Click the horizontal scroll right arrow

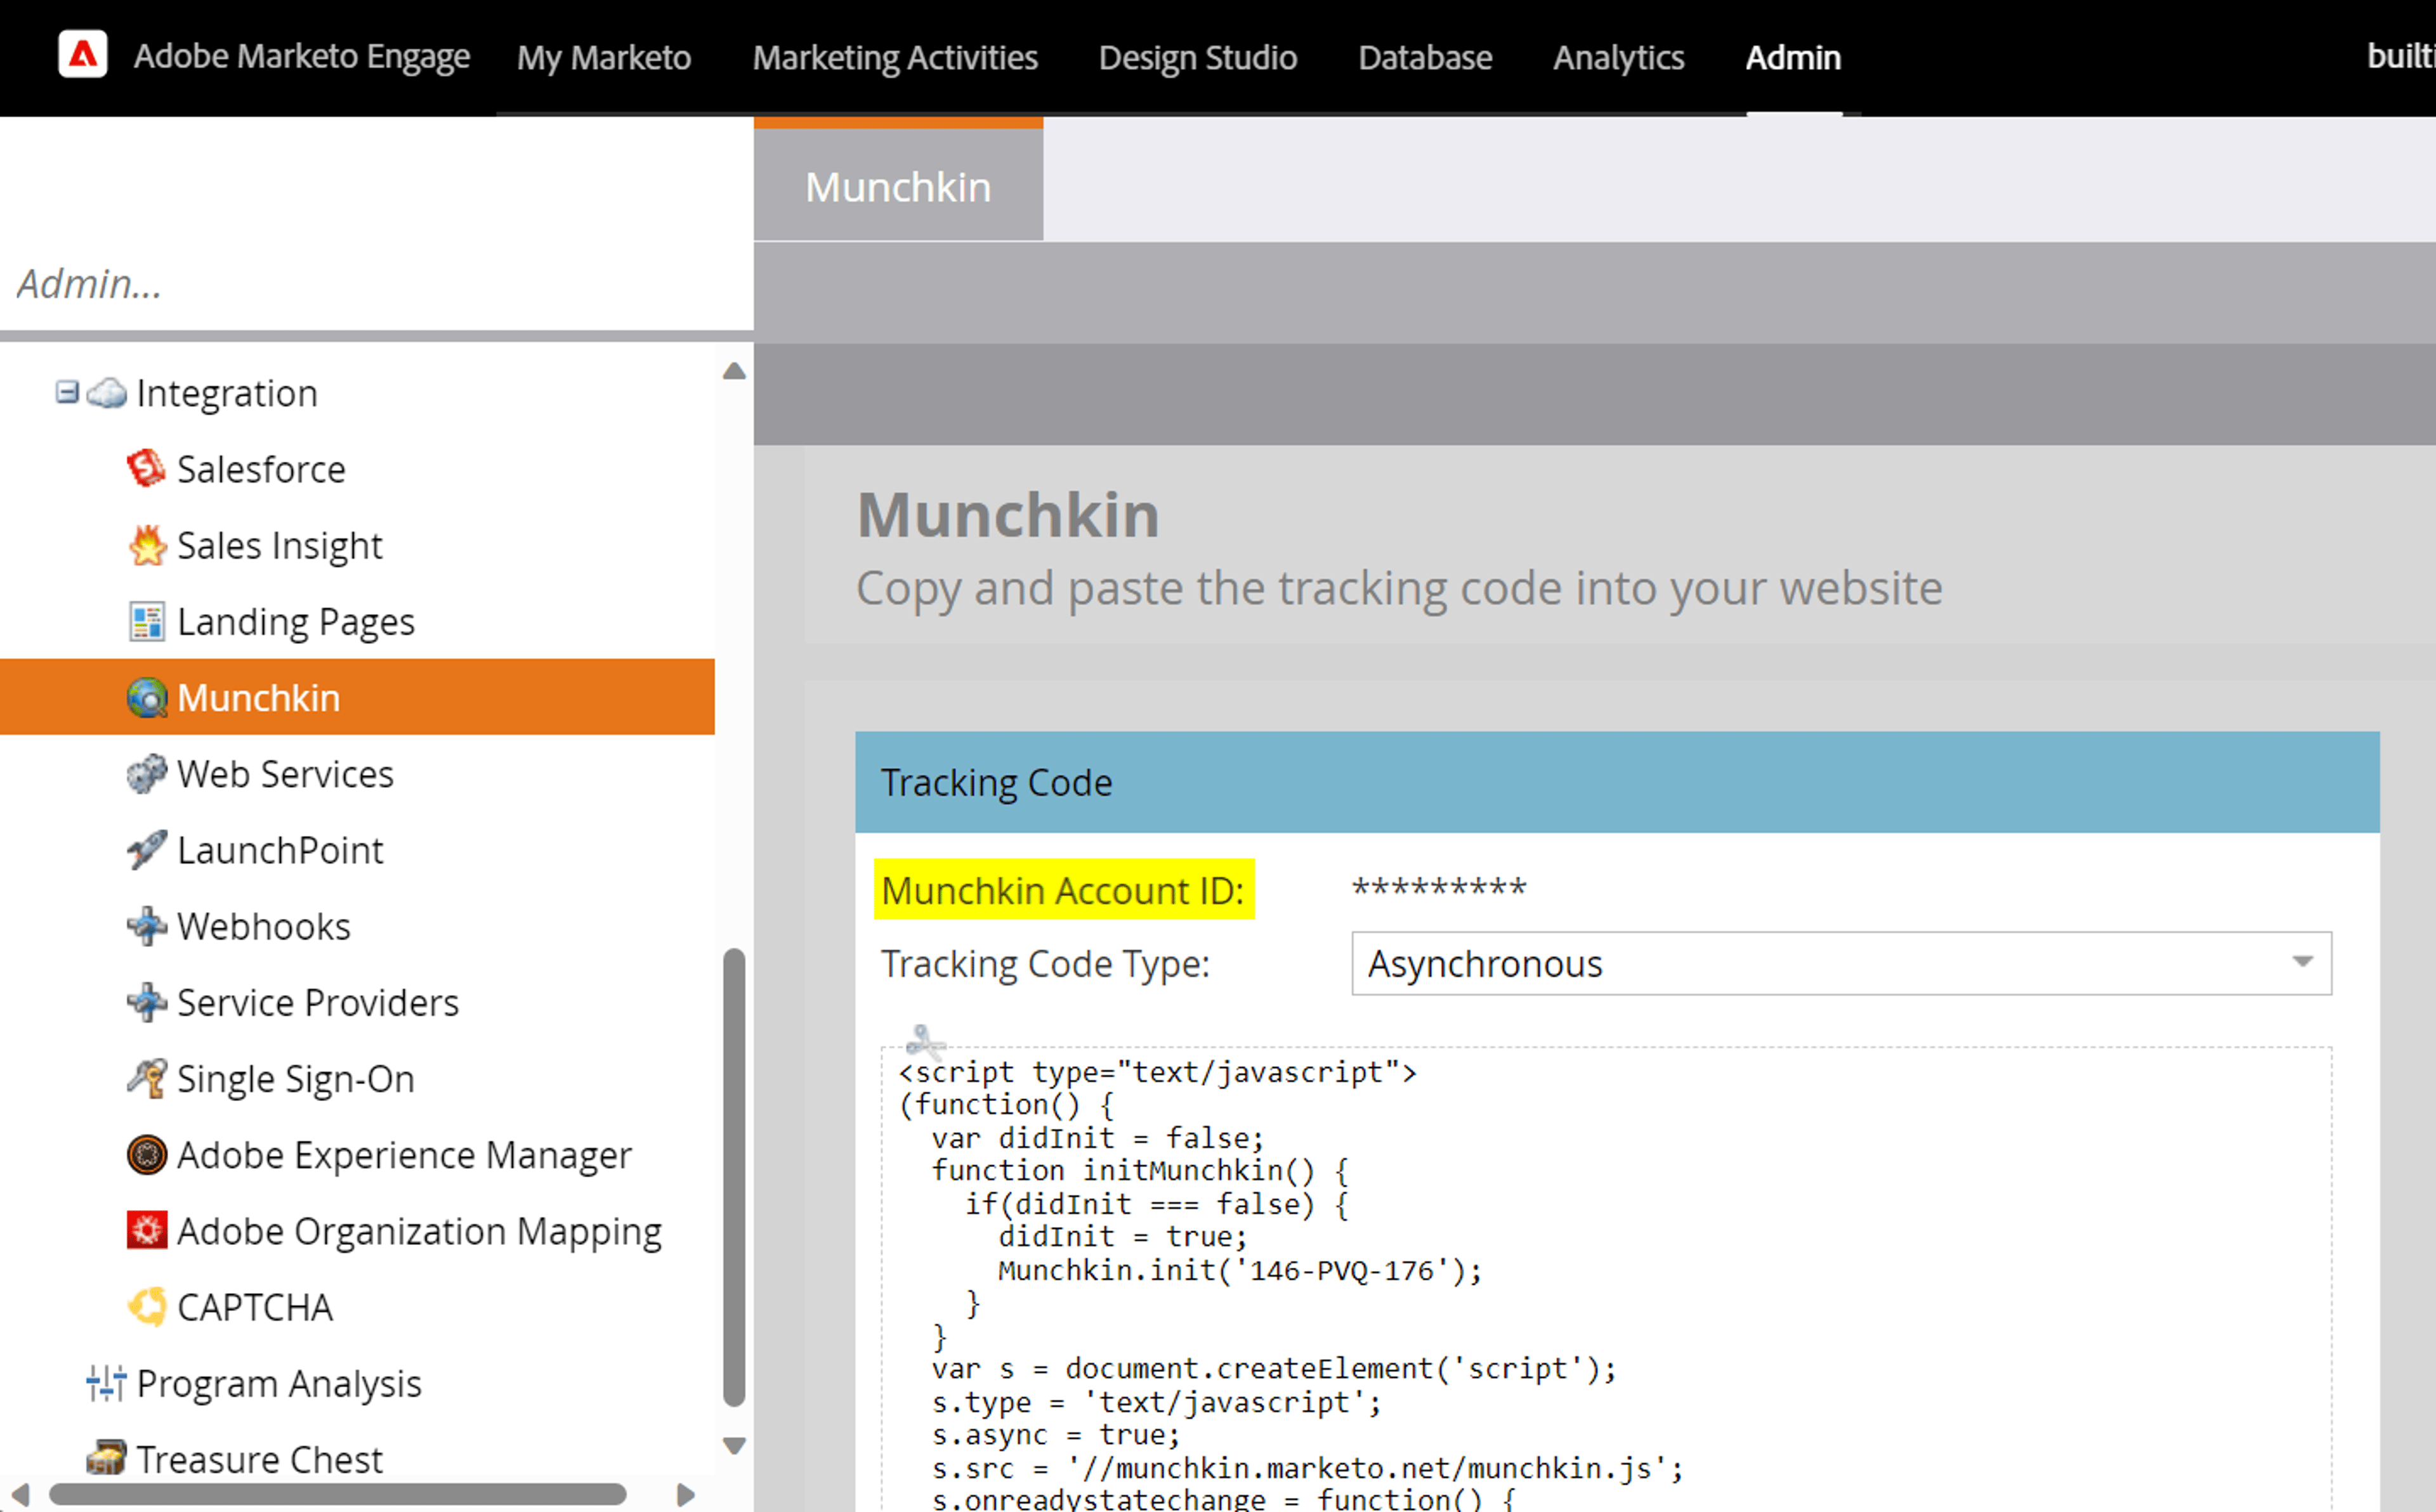point(686,1494)
